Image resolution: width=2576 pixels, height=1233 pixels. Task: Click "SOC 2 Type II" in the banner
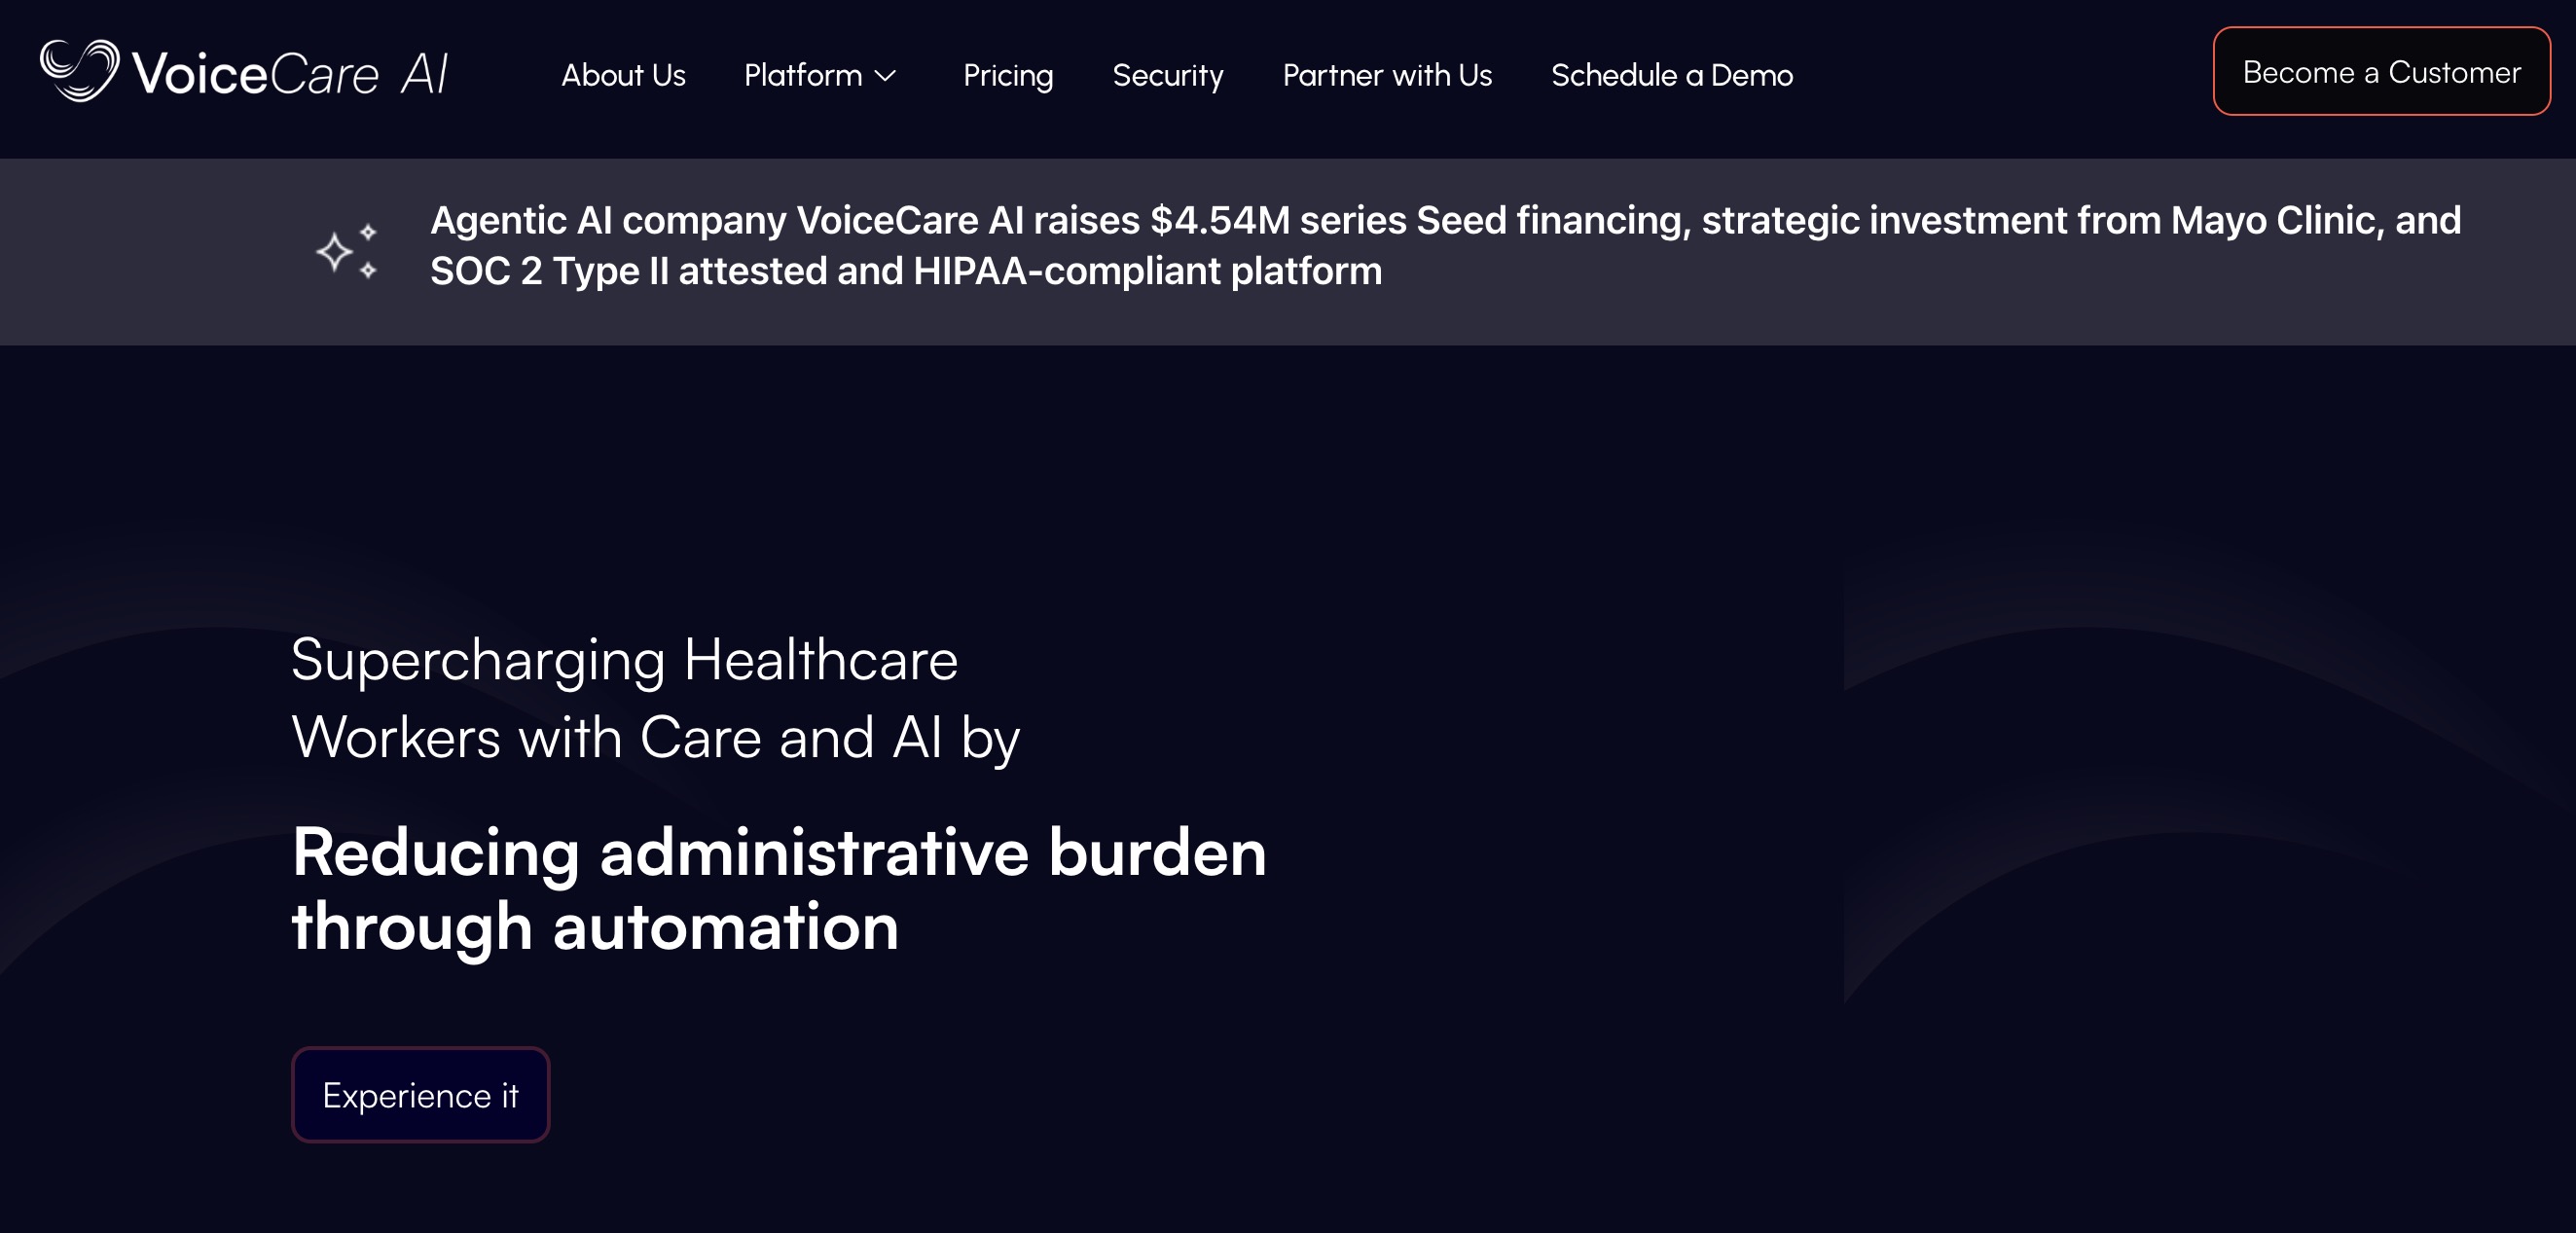click(549, 272)
